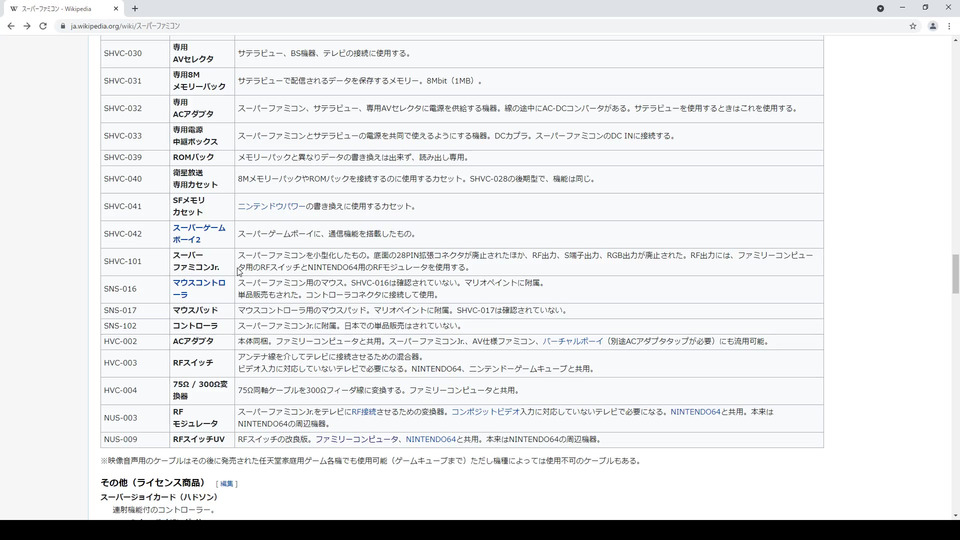Viewport: 960px width, 540px height.
Task: Select the SHVC-031 model number cell
Action: pos(135,81)
